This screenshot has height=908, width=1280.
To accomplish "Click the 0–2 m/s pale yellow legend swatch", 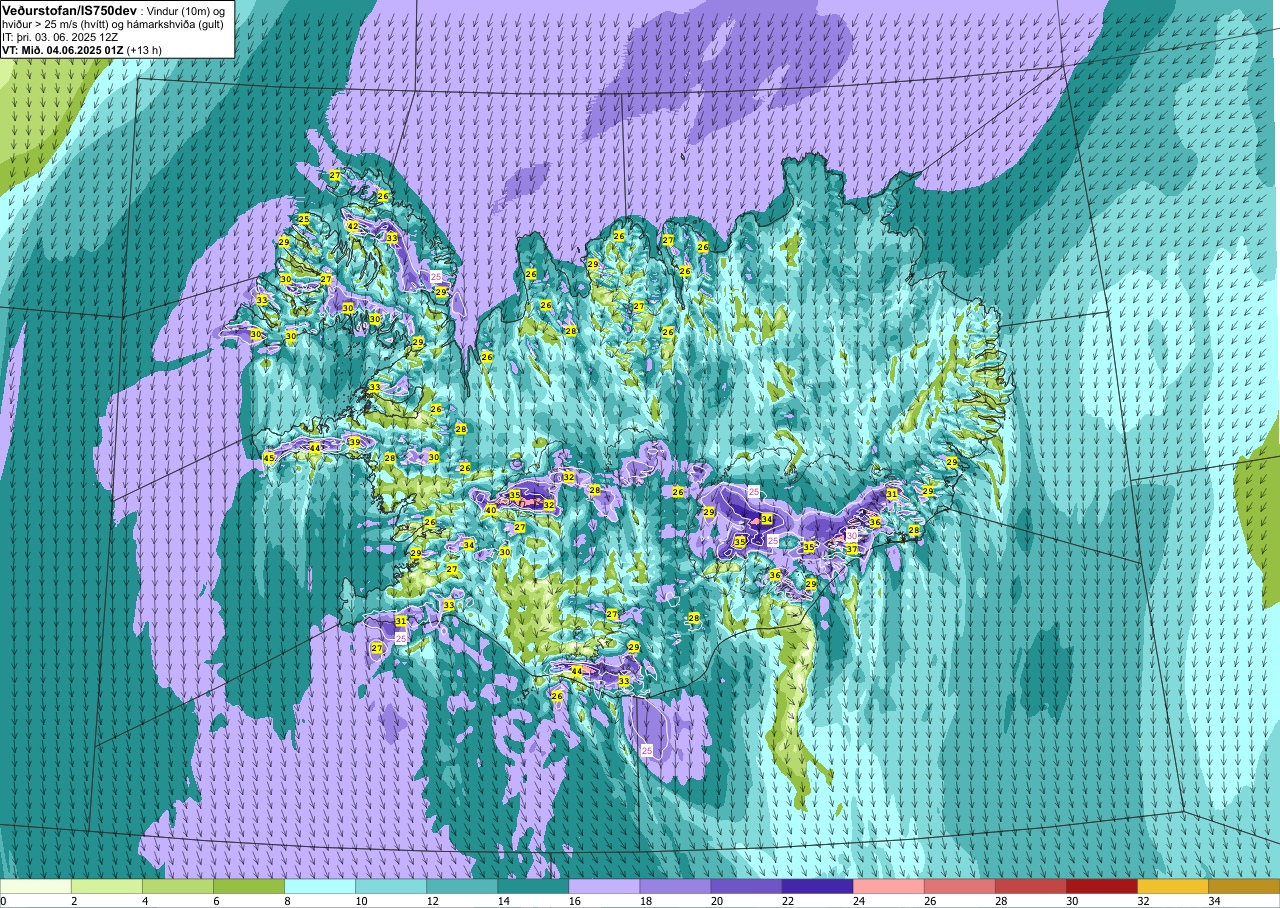I will click(x=36, y=886).
